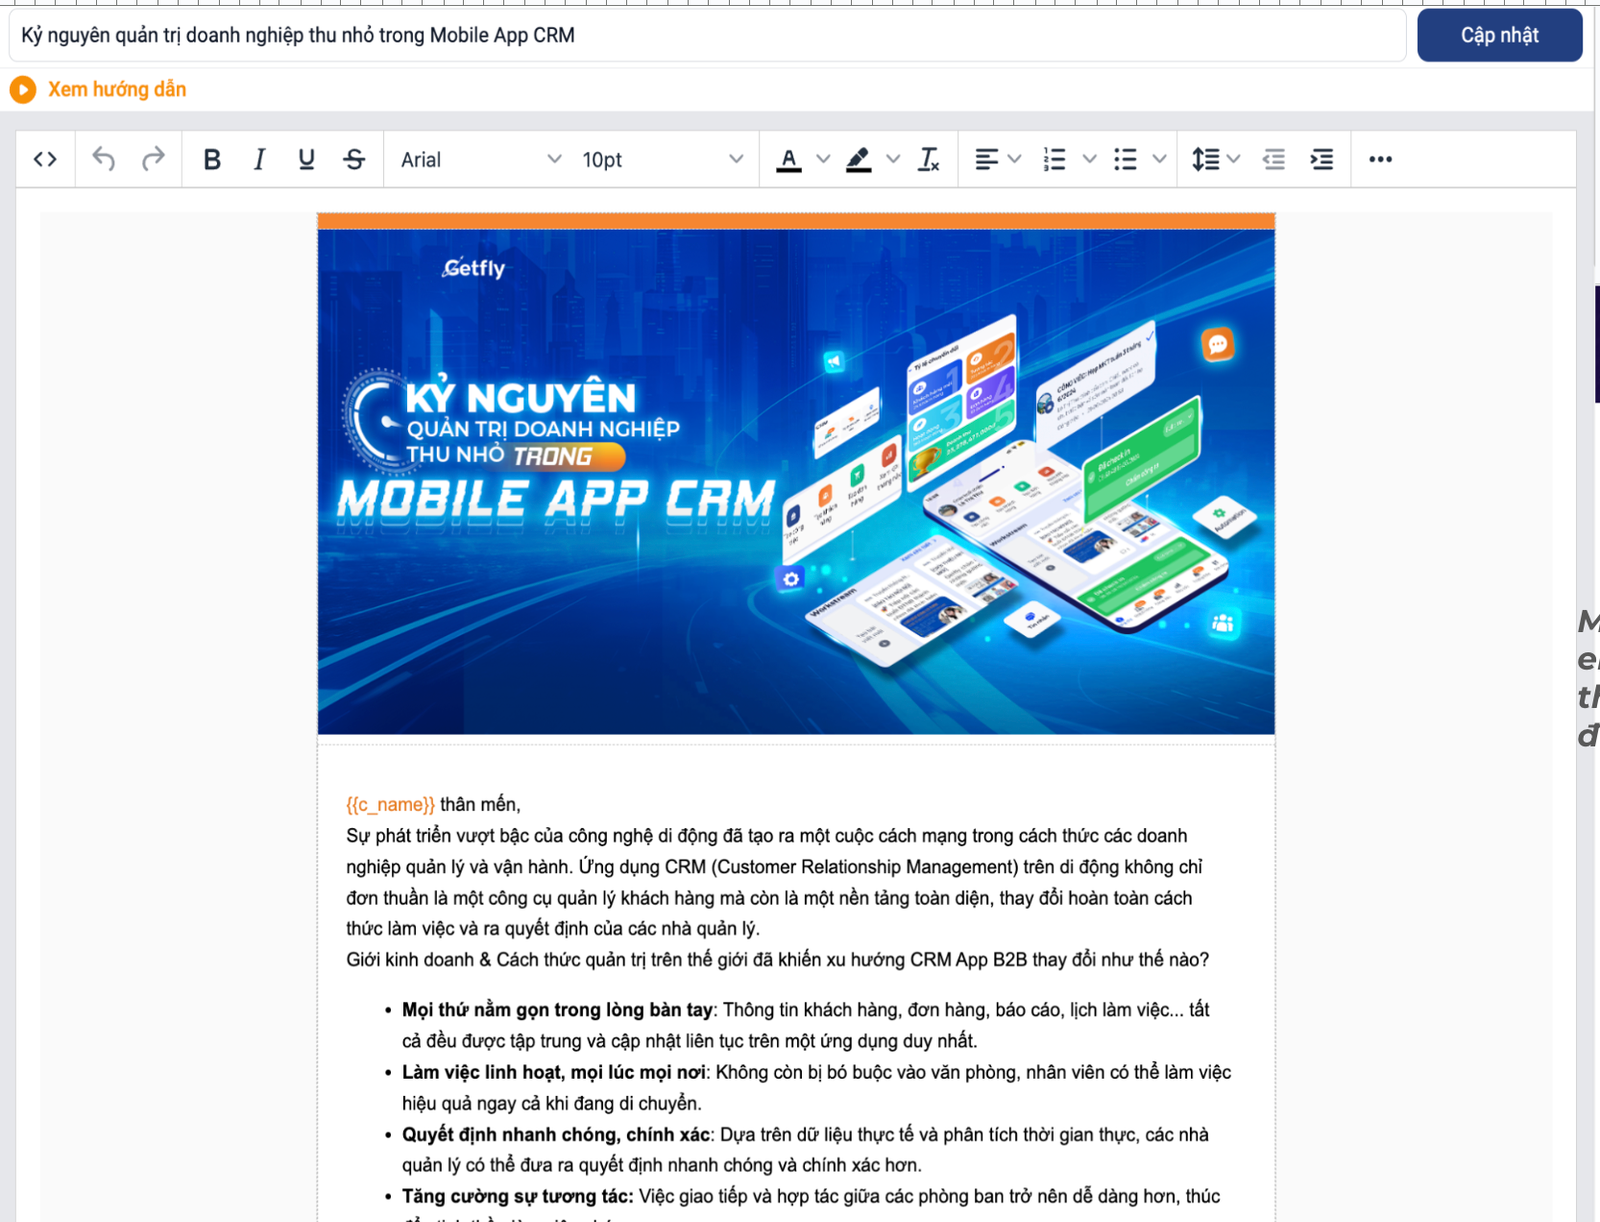Increase indent of the paragraph
This screenshot has height=1222, width=1600.
pos(1321,159)
